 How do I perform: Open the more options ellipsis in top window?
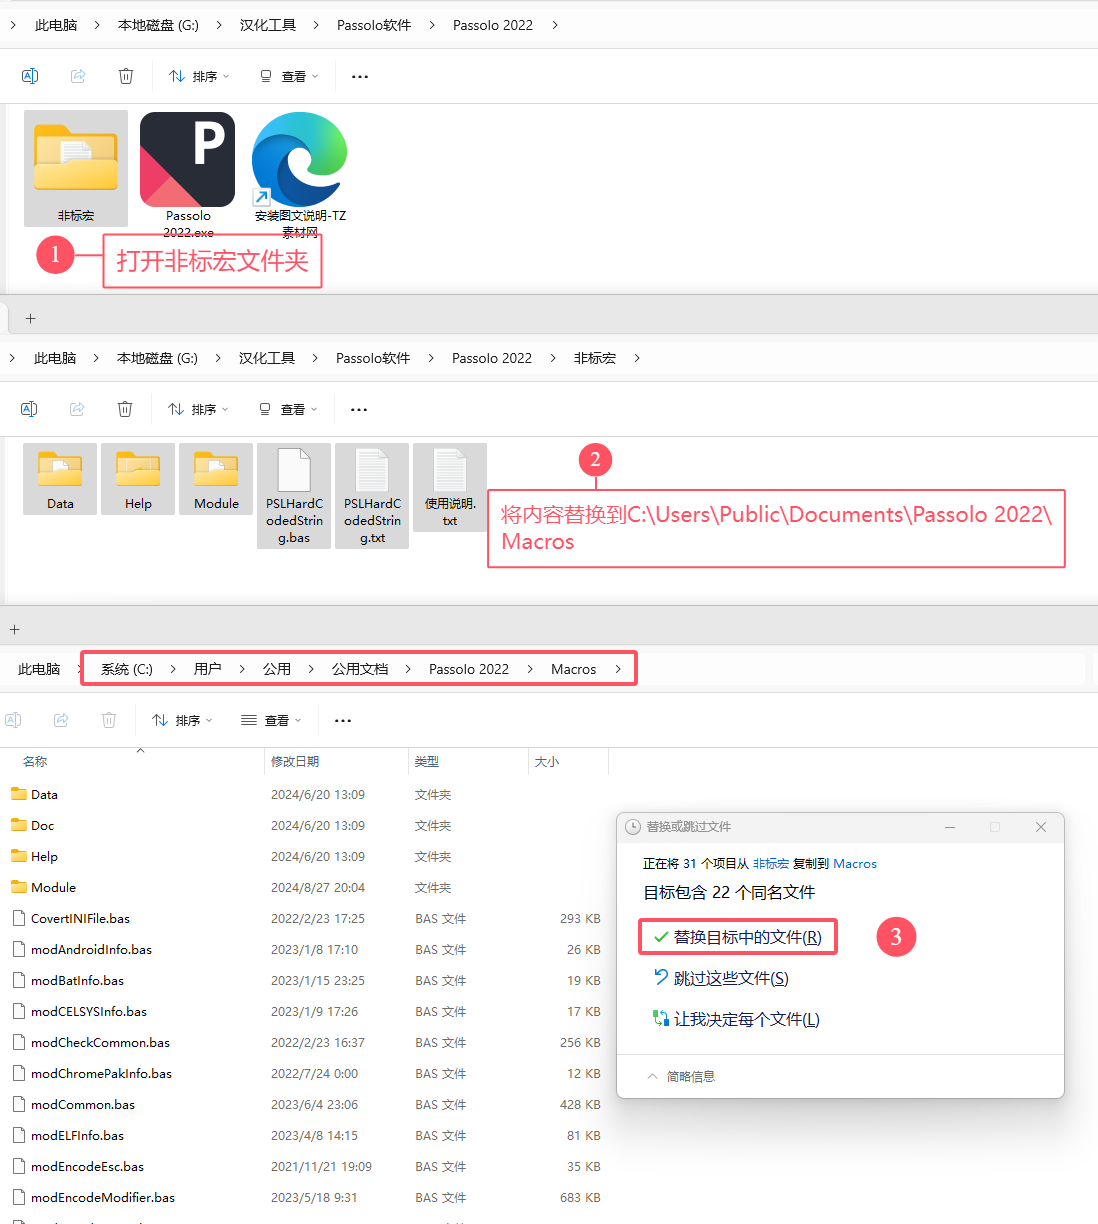360,76
